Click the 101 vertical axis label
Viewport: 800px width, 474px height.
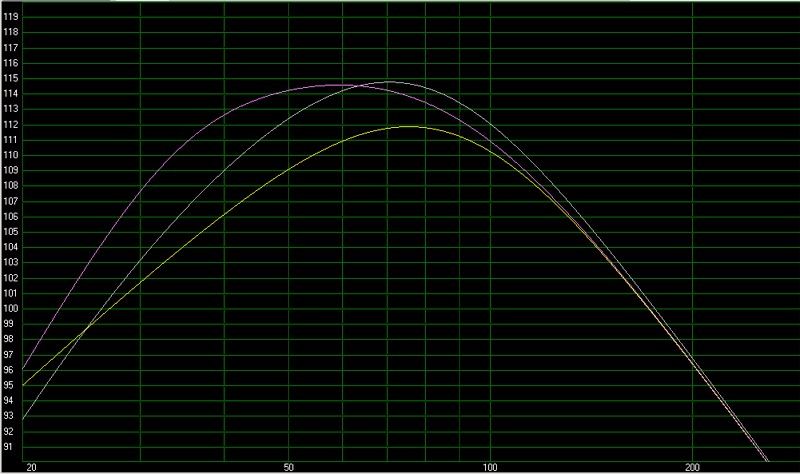tap(11, 293)
